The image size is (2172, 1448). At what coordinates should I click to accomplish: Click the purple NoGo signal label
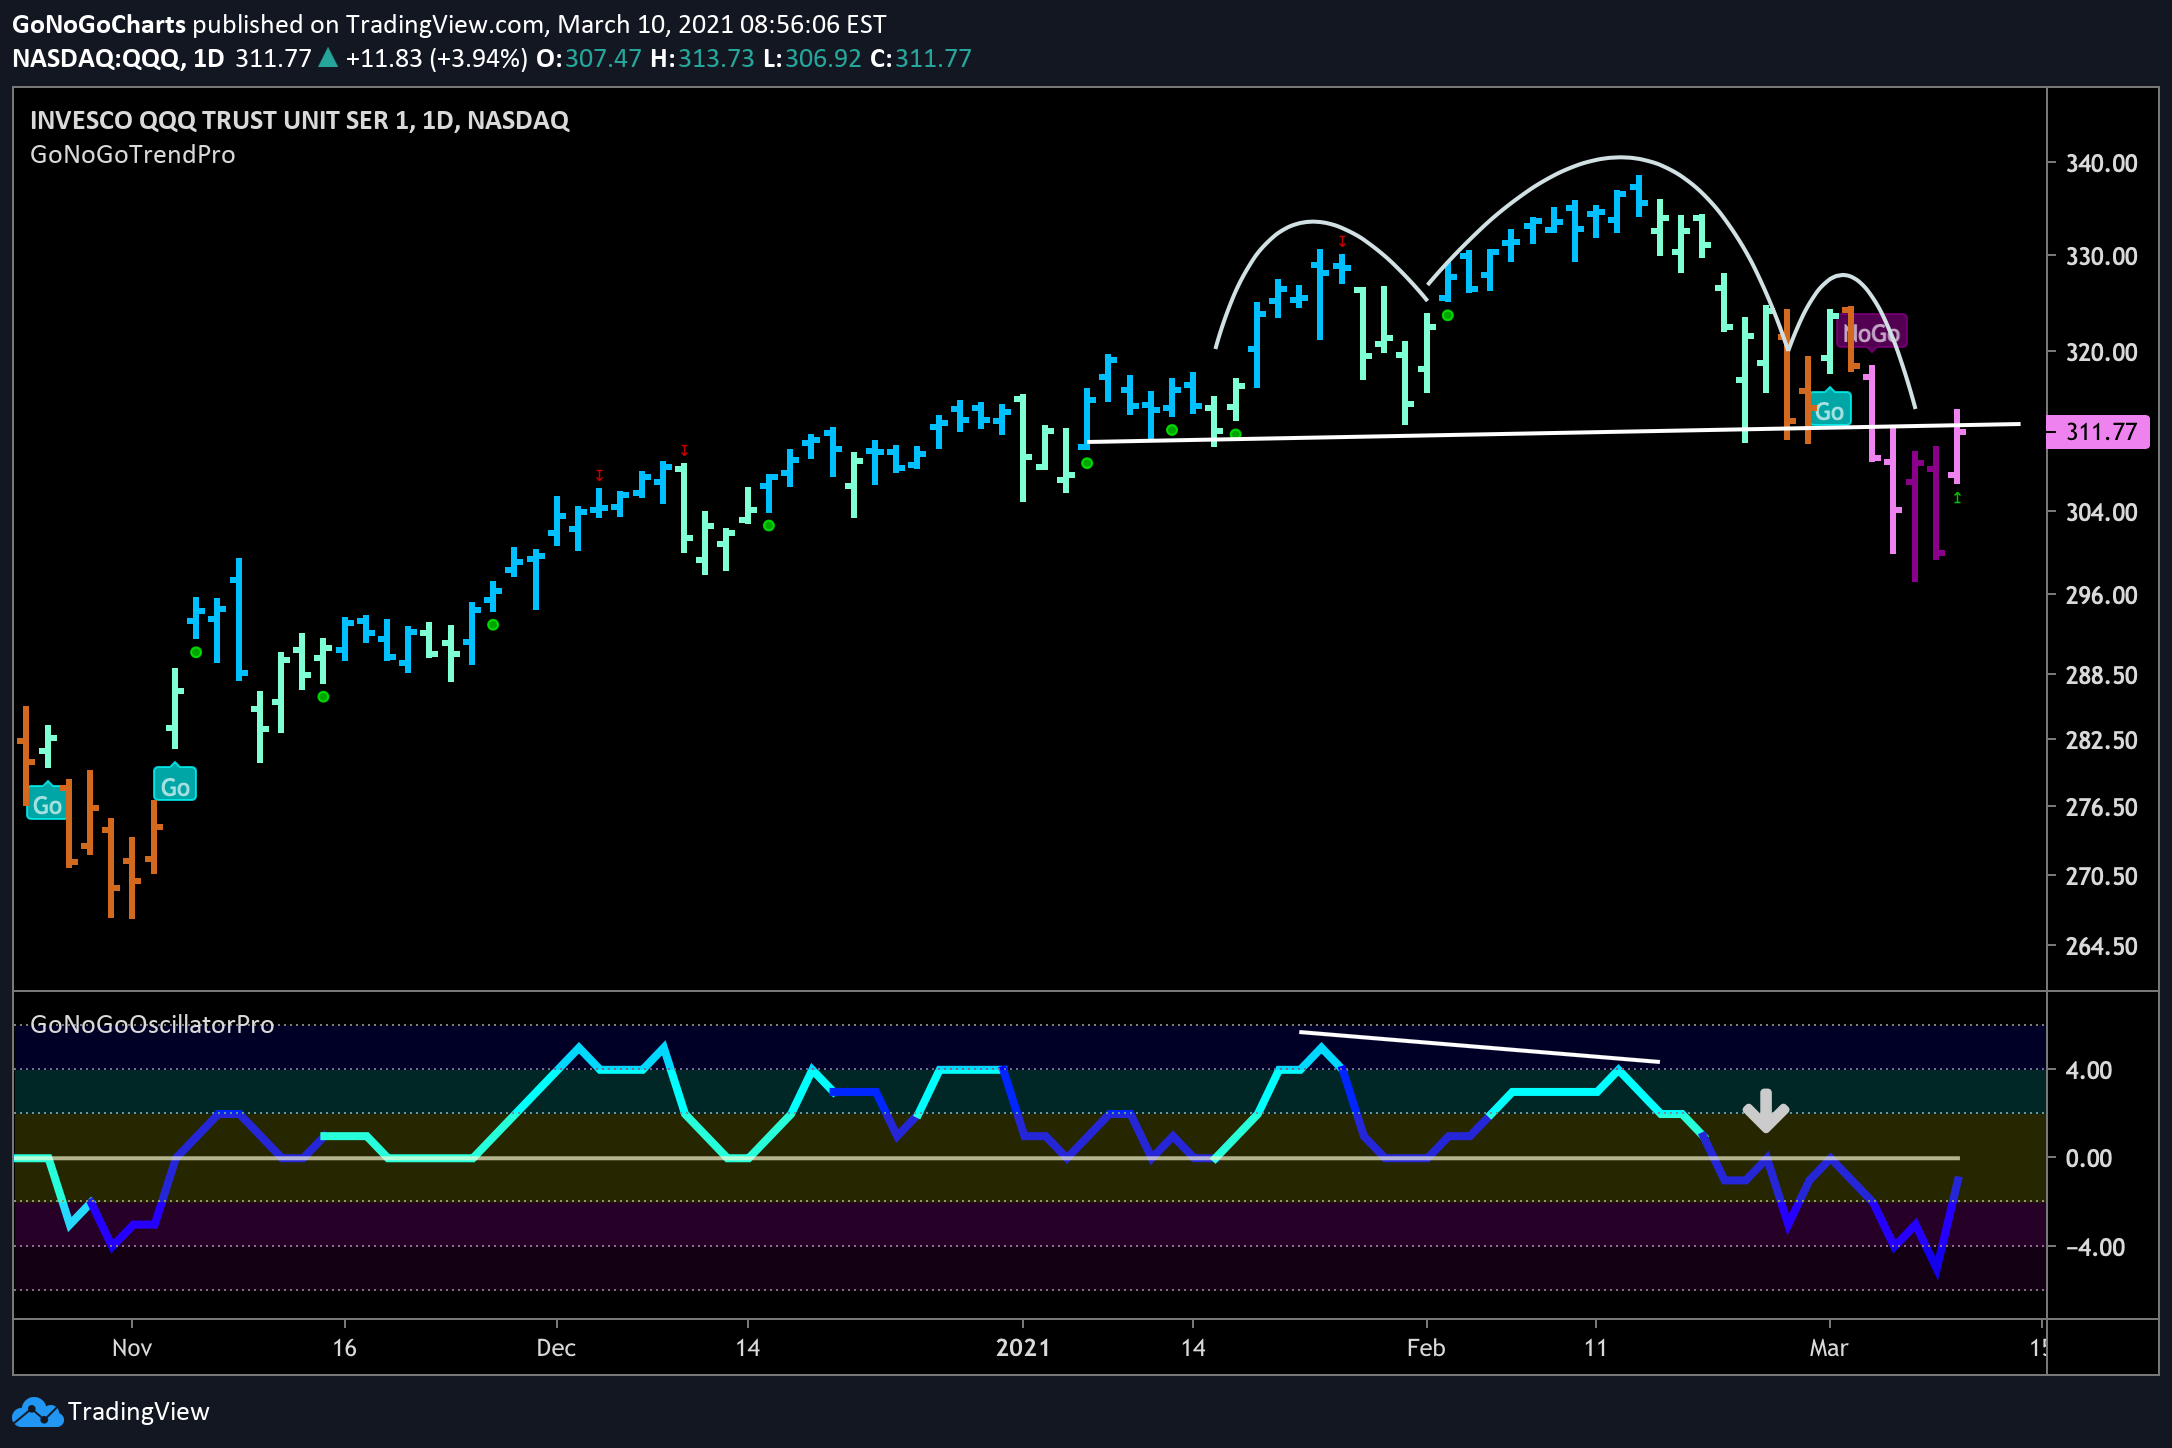pyautogui.click(x=1871, y=333)
